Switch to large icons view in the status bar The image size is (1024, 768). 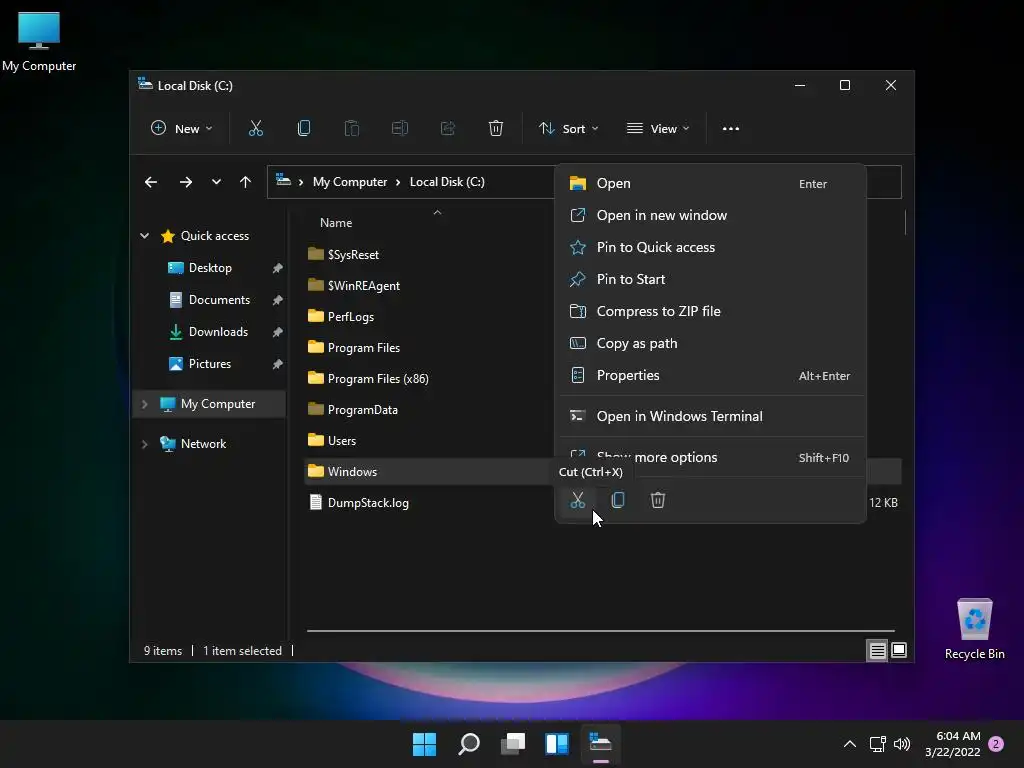(899, 650)
